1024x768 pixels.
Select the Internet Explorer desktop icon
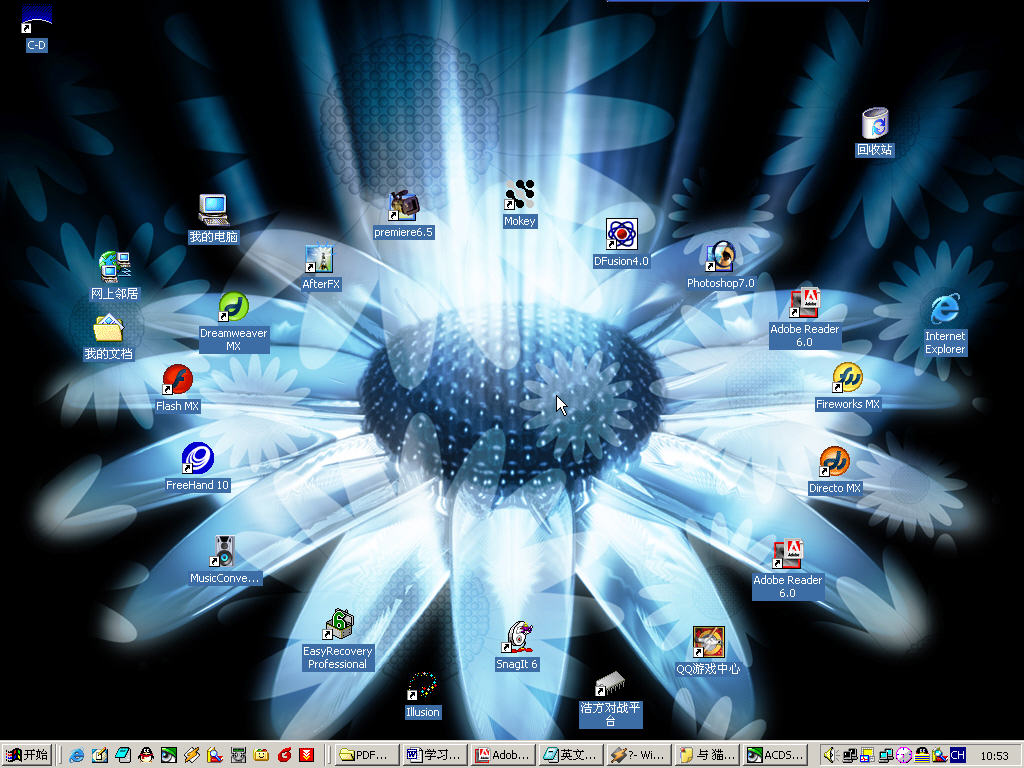[x=945, y=324]
